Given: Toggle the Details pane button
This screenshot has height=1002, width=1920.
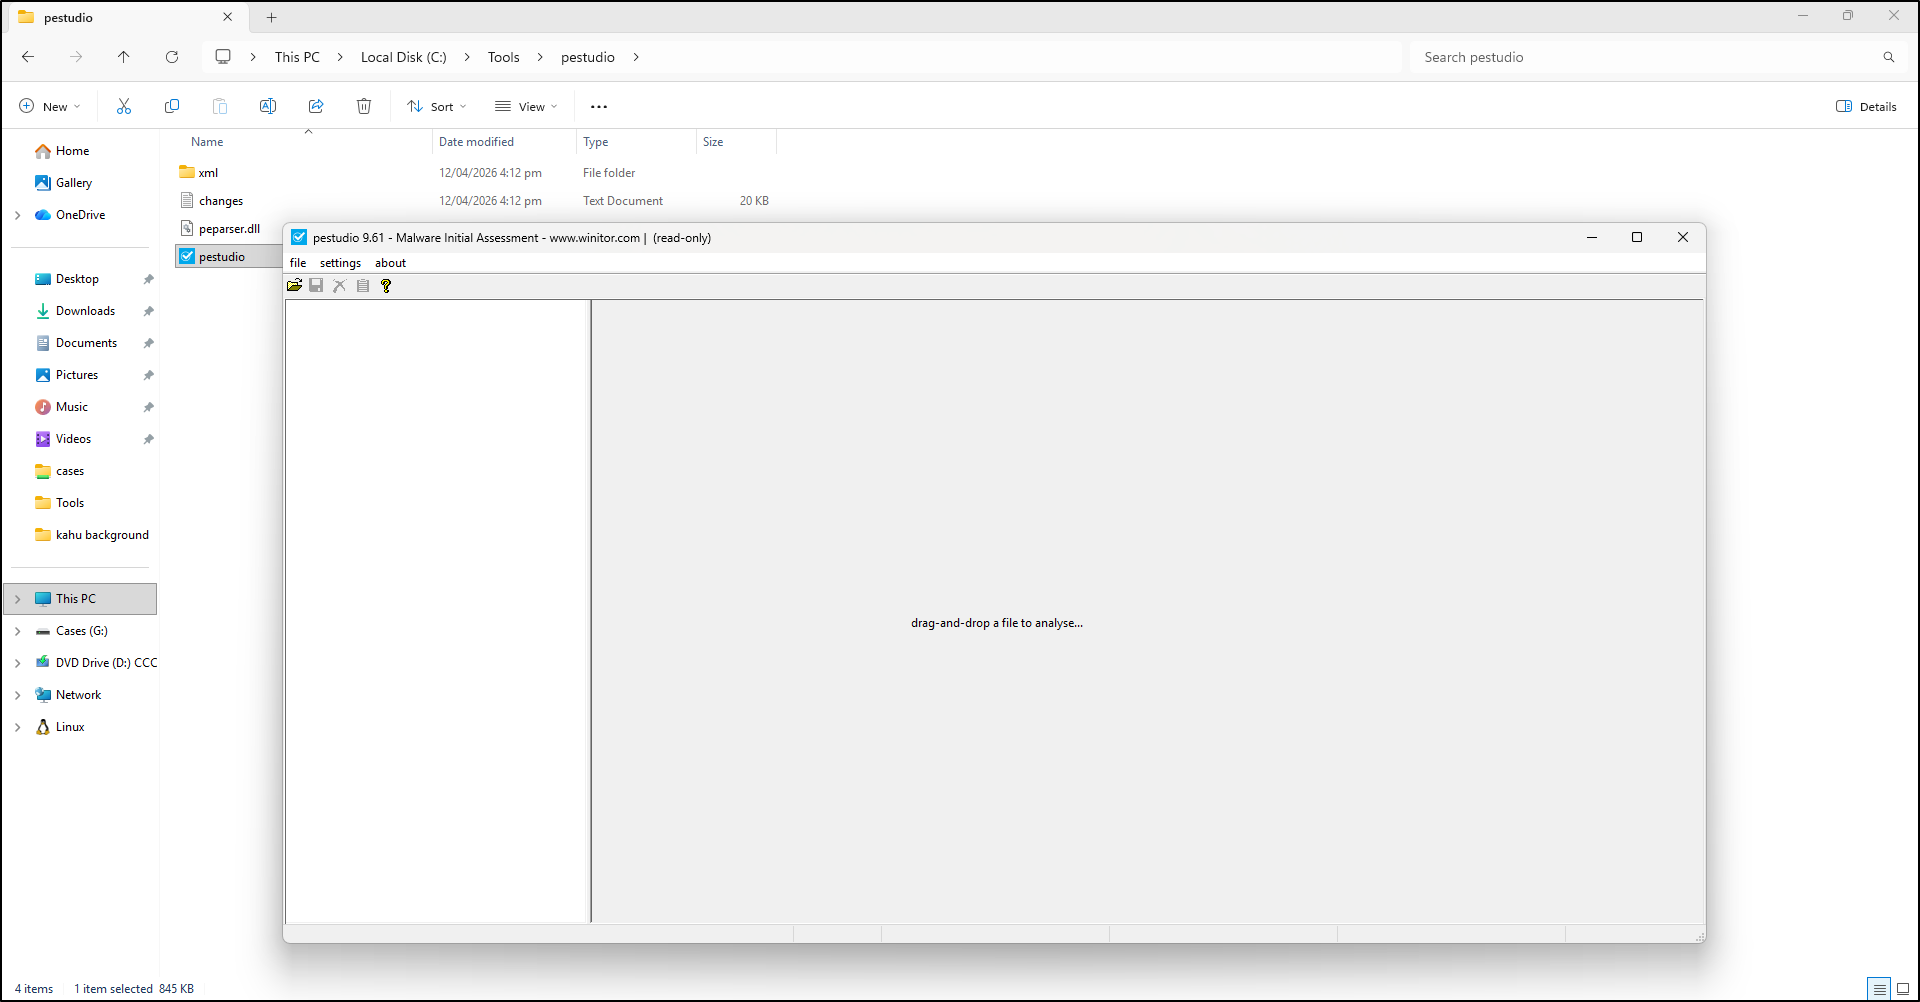Looking at the screenshot, I should coord(1866,106).
